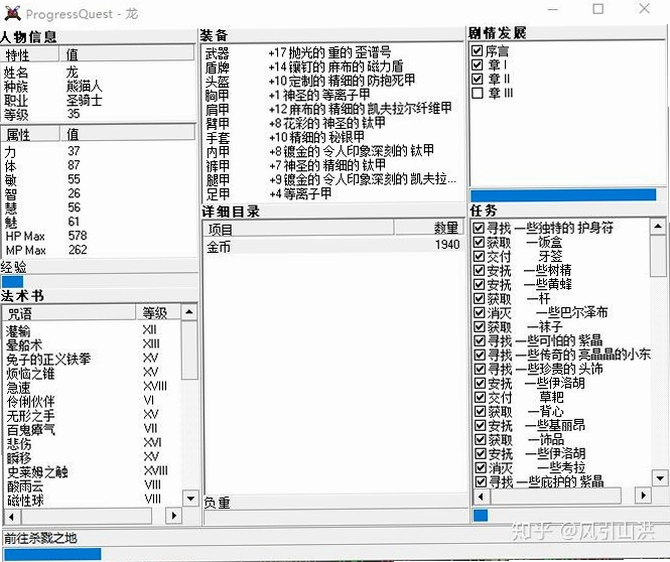Check the 章 III checkbox
Image resolution: width=670 pixels, height=562 pixels.
pos(477,93)
